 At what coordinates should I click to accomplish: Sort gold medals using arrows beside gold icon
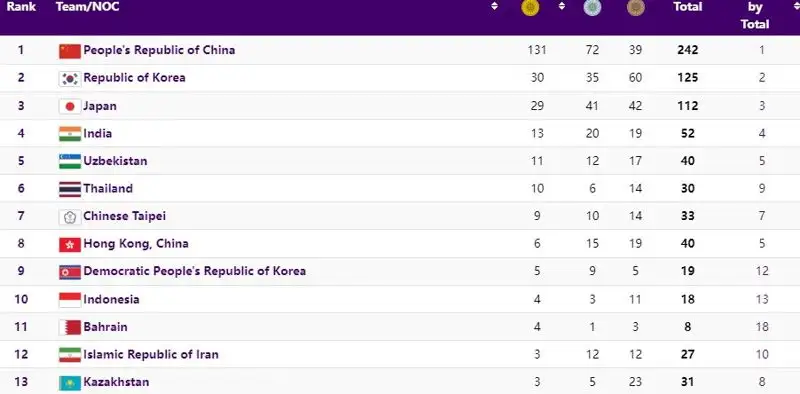click(x=562, y=7)
